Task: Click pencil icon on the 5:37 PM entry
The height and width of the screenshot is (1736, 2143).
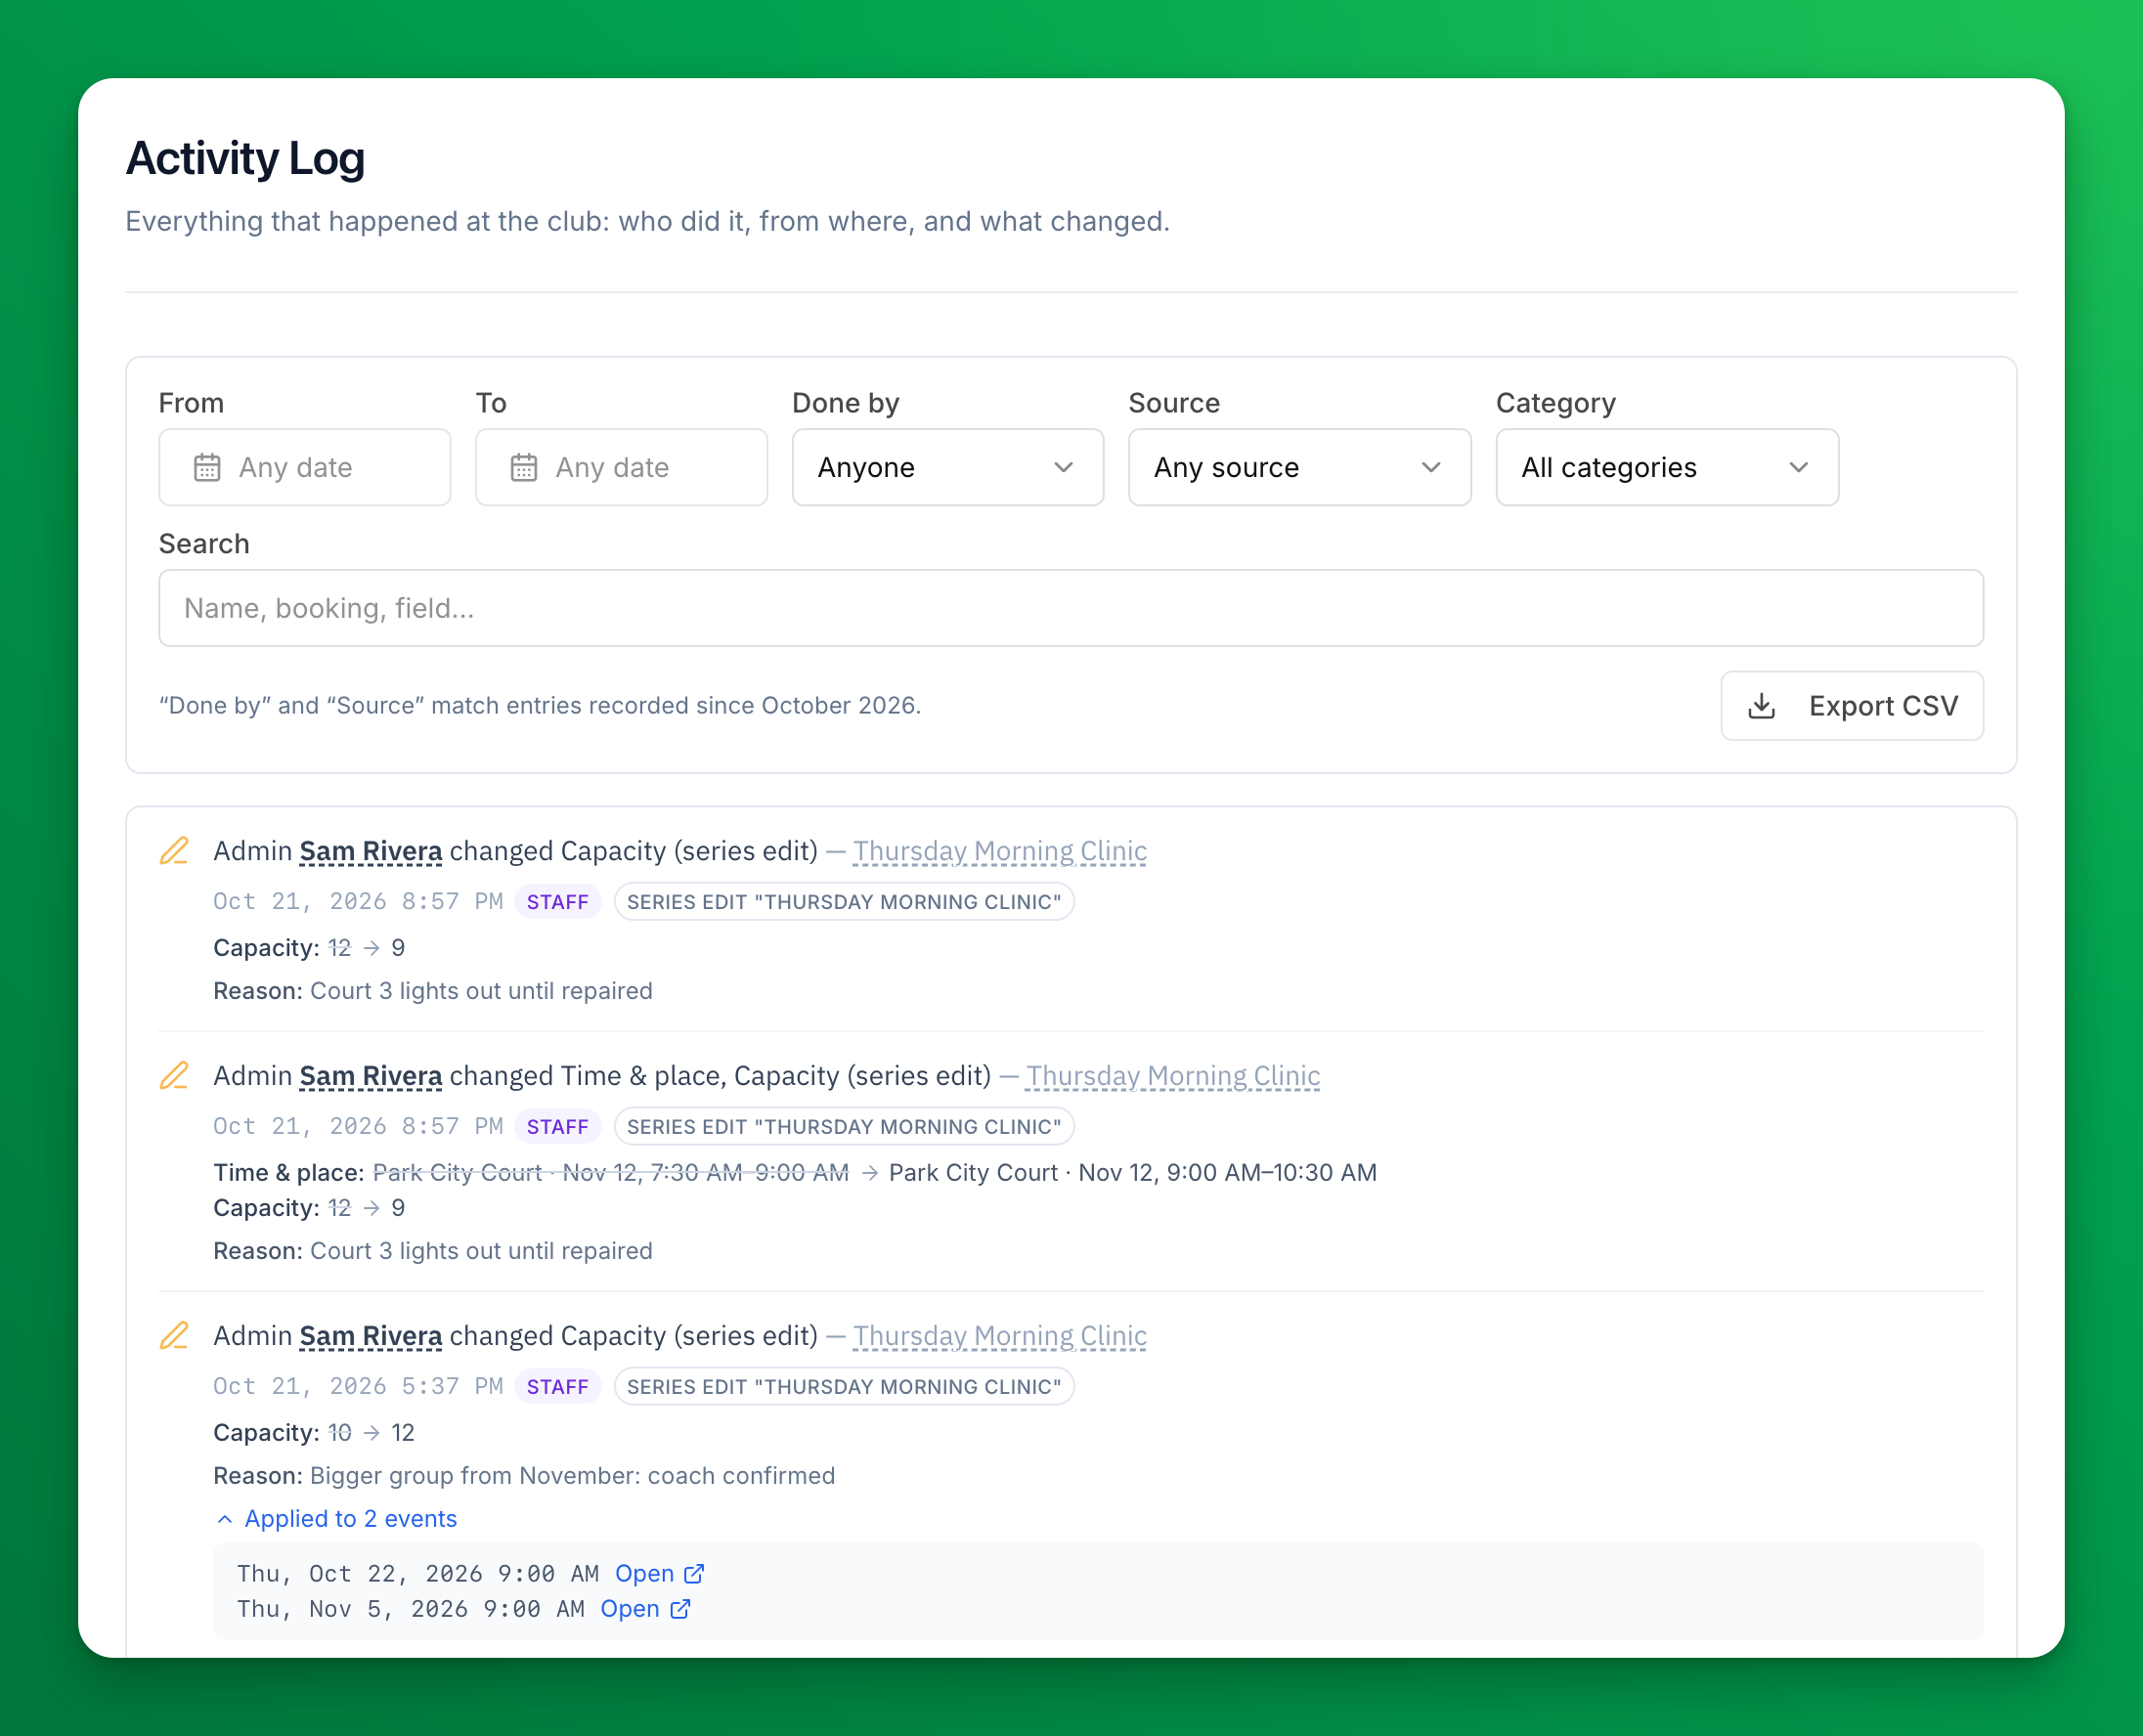Action: pyautogui.click(x=174, y=1336)
